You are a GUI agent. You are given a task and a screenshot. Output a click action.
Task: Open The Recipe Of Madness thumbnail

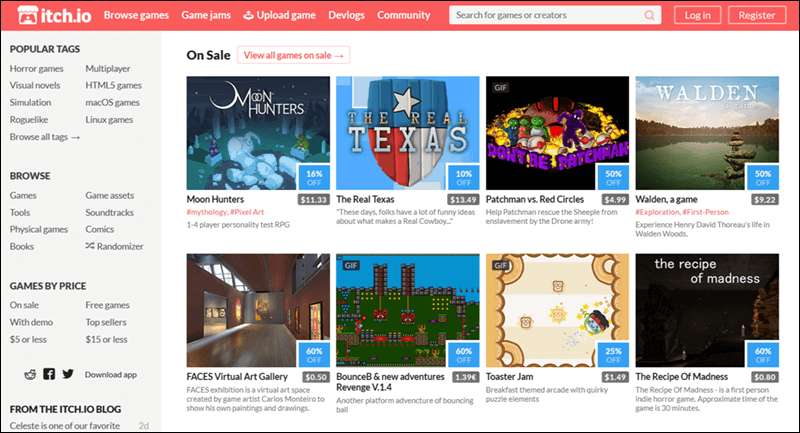point(707,311)
